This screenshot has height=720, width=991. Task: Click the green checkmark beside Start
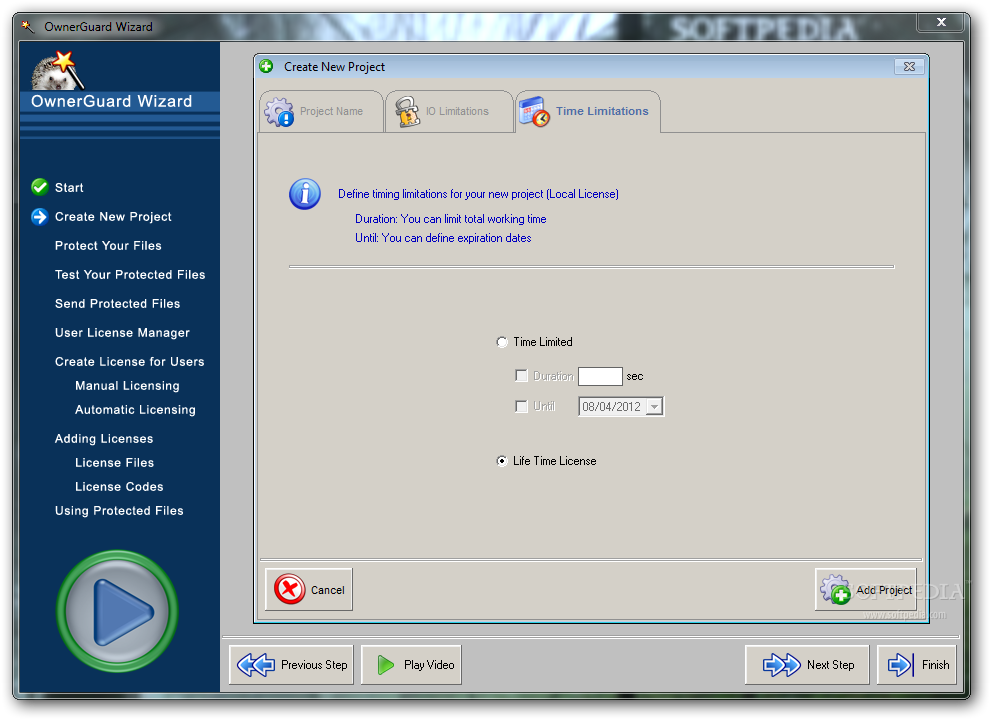coord(40,187)
